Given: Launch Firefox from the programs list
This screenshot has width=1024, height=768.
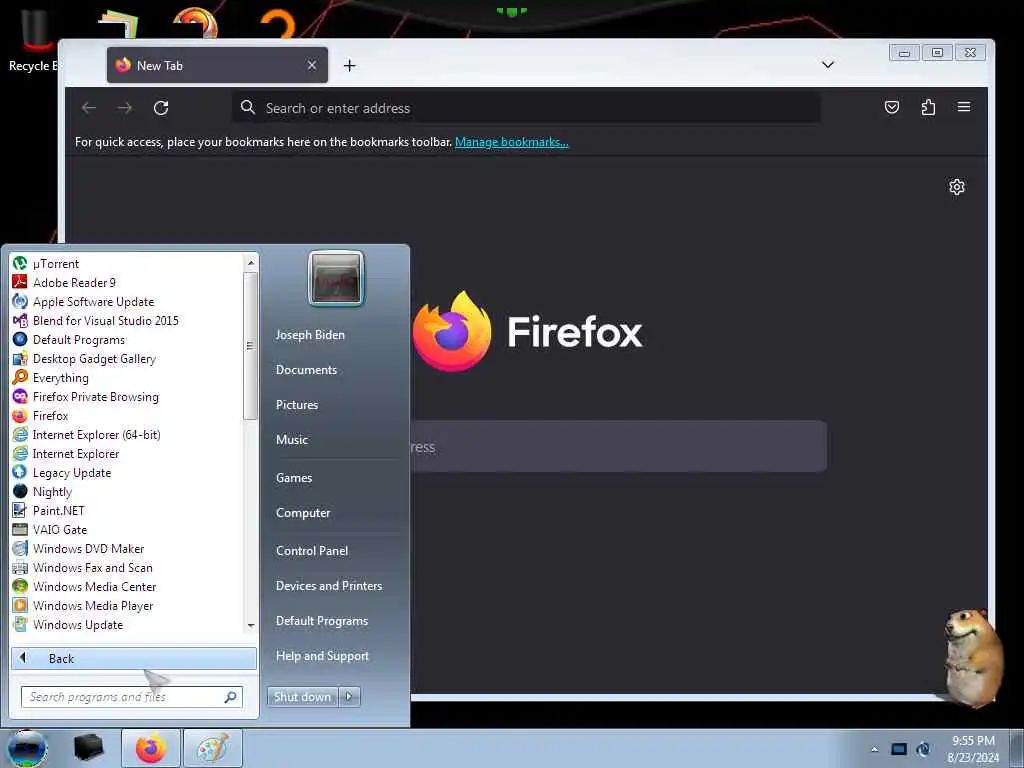Looking at the screenshot, I should [50, 415].
